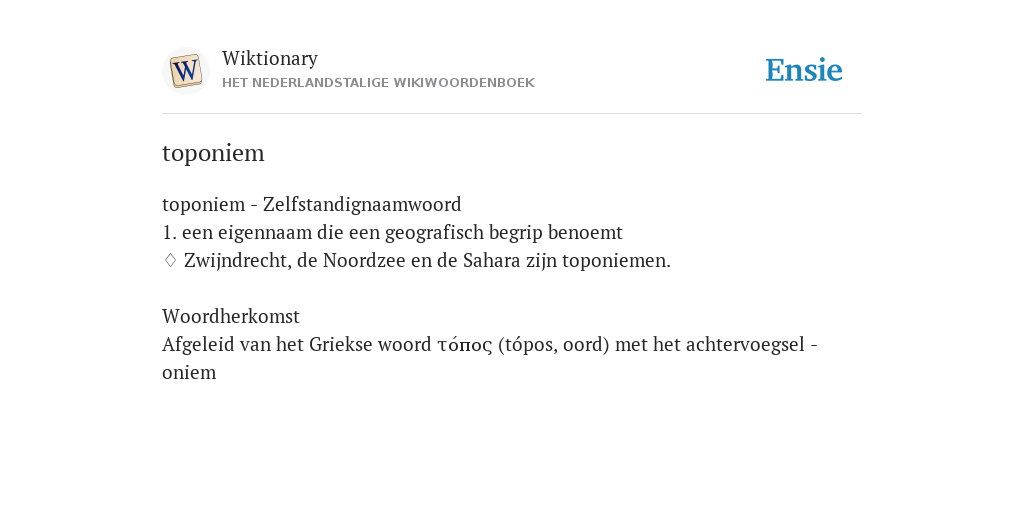Click the Woordherkomst section label
Screen dimensions: 1024x512
[231, 317]
